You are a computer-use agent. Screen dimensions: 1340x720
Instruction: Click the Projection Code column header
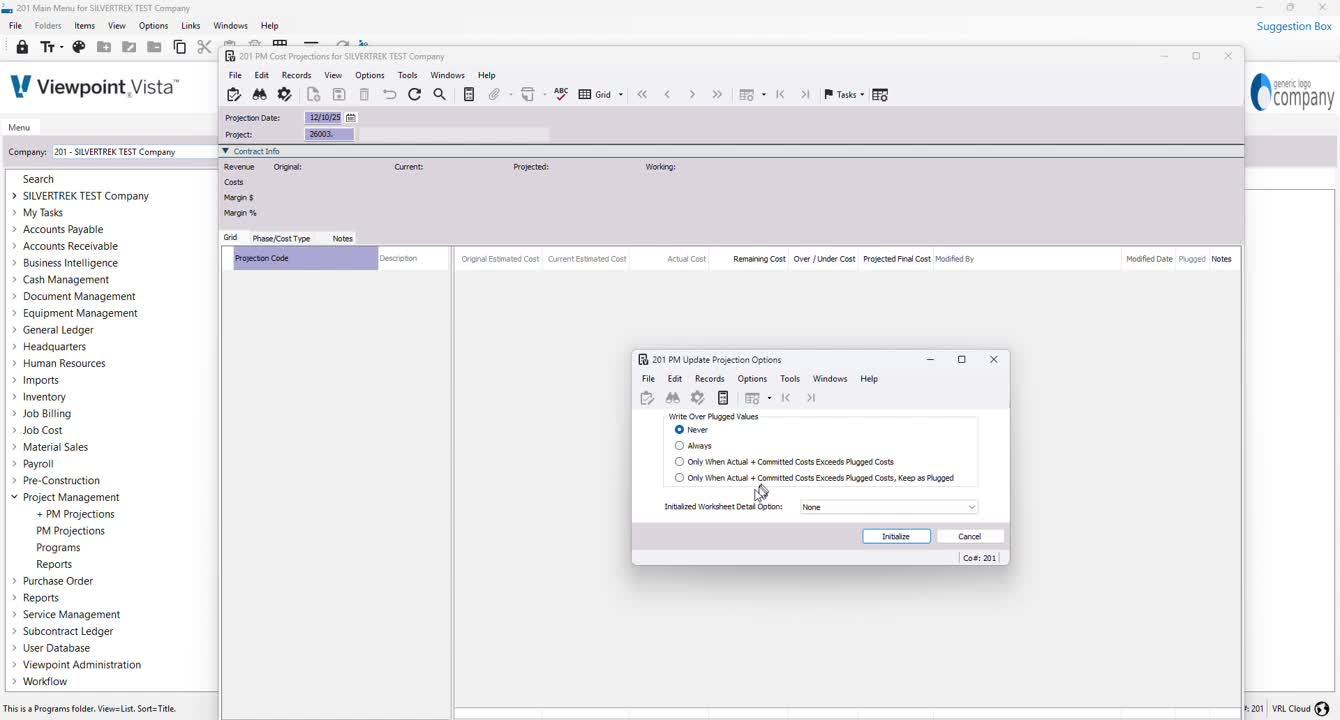tap(304, 259)
